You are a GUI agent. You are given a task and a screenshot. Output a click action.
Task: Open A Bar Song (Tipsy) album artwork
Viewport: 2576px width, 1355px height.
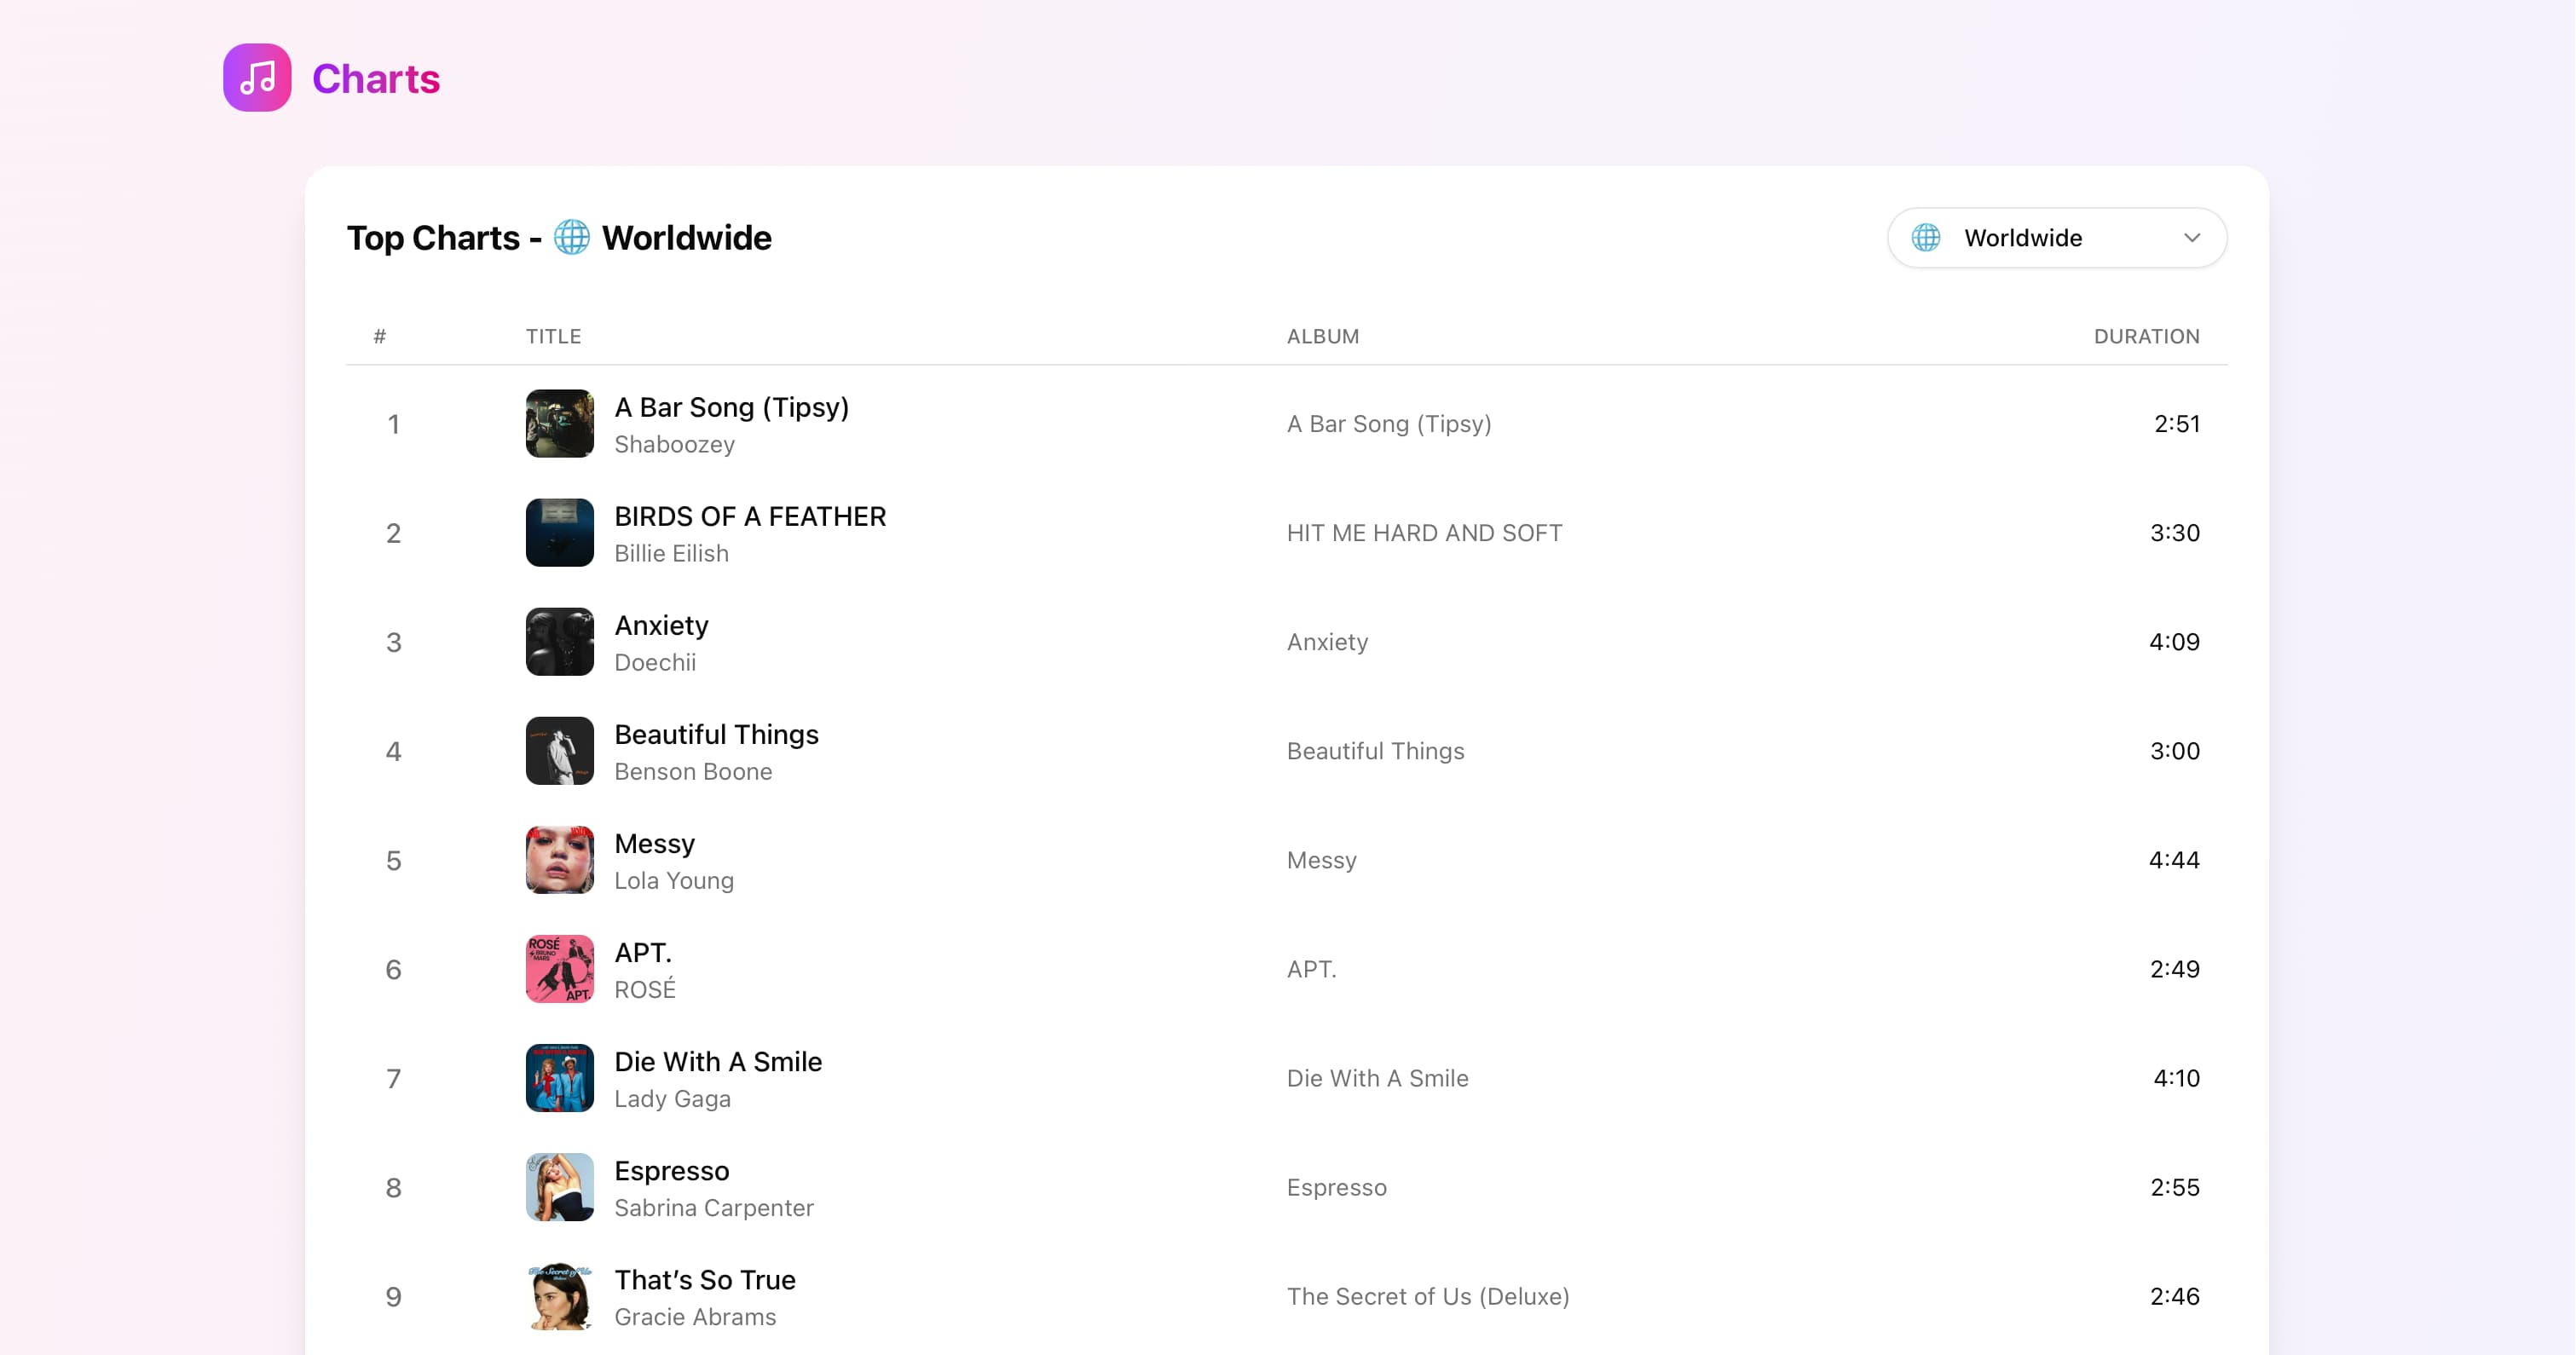click(559, 424)
